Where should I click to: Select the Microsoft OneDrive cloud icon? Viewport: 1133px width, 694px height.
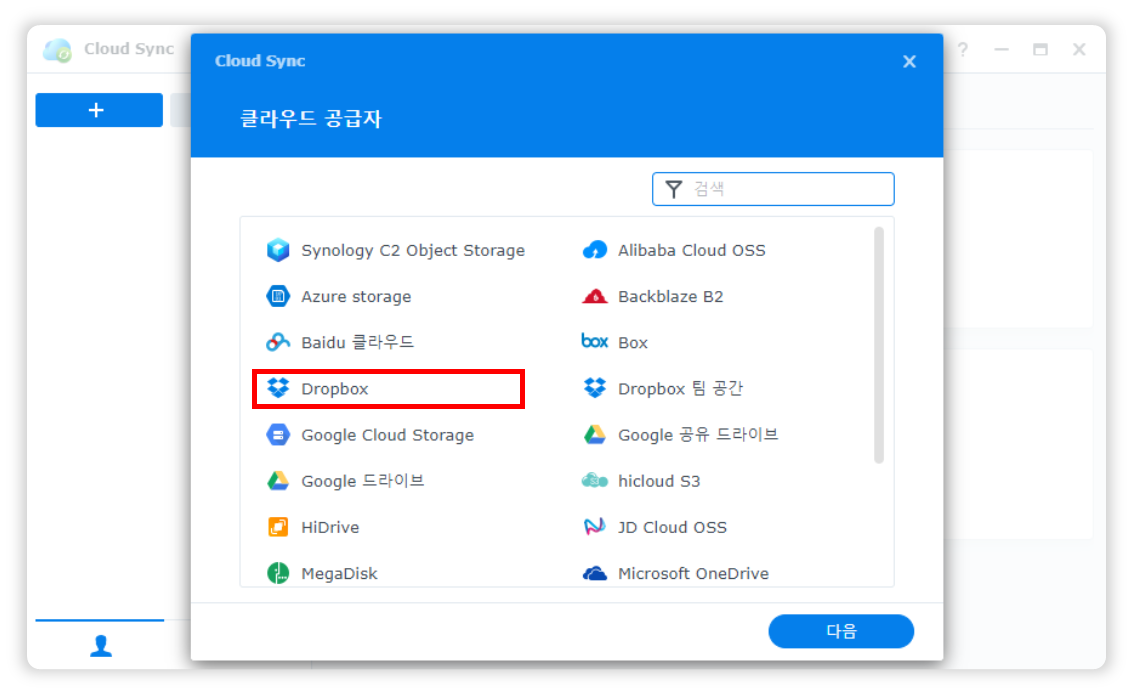click(595, 573)
